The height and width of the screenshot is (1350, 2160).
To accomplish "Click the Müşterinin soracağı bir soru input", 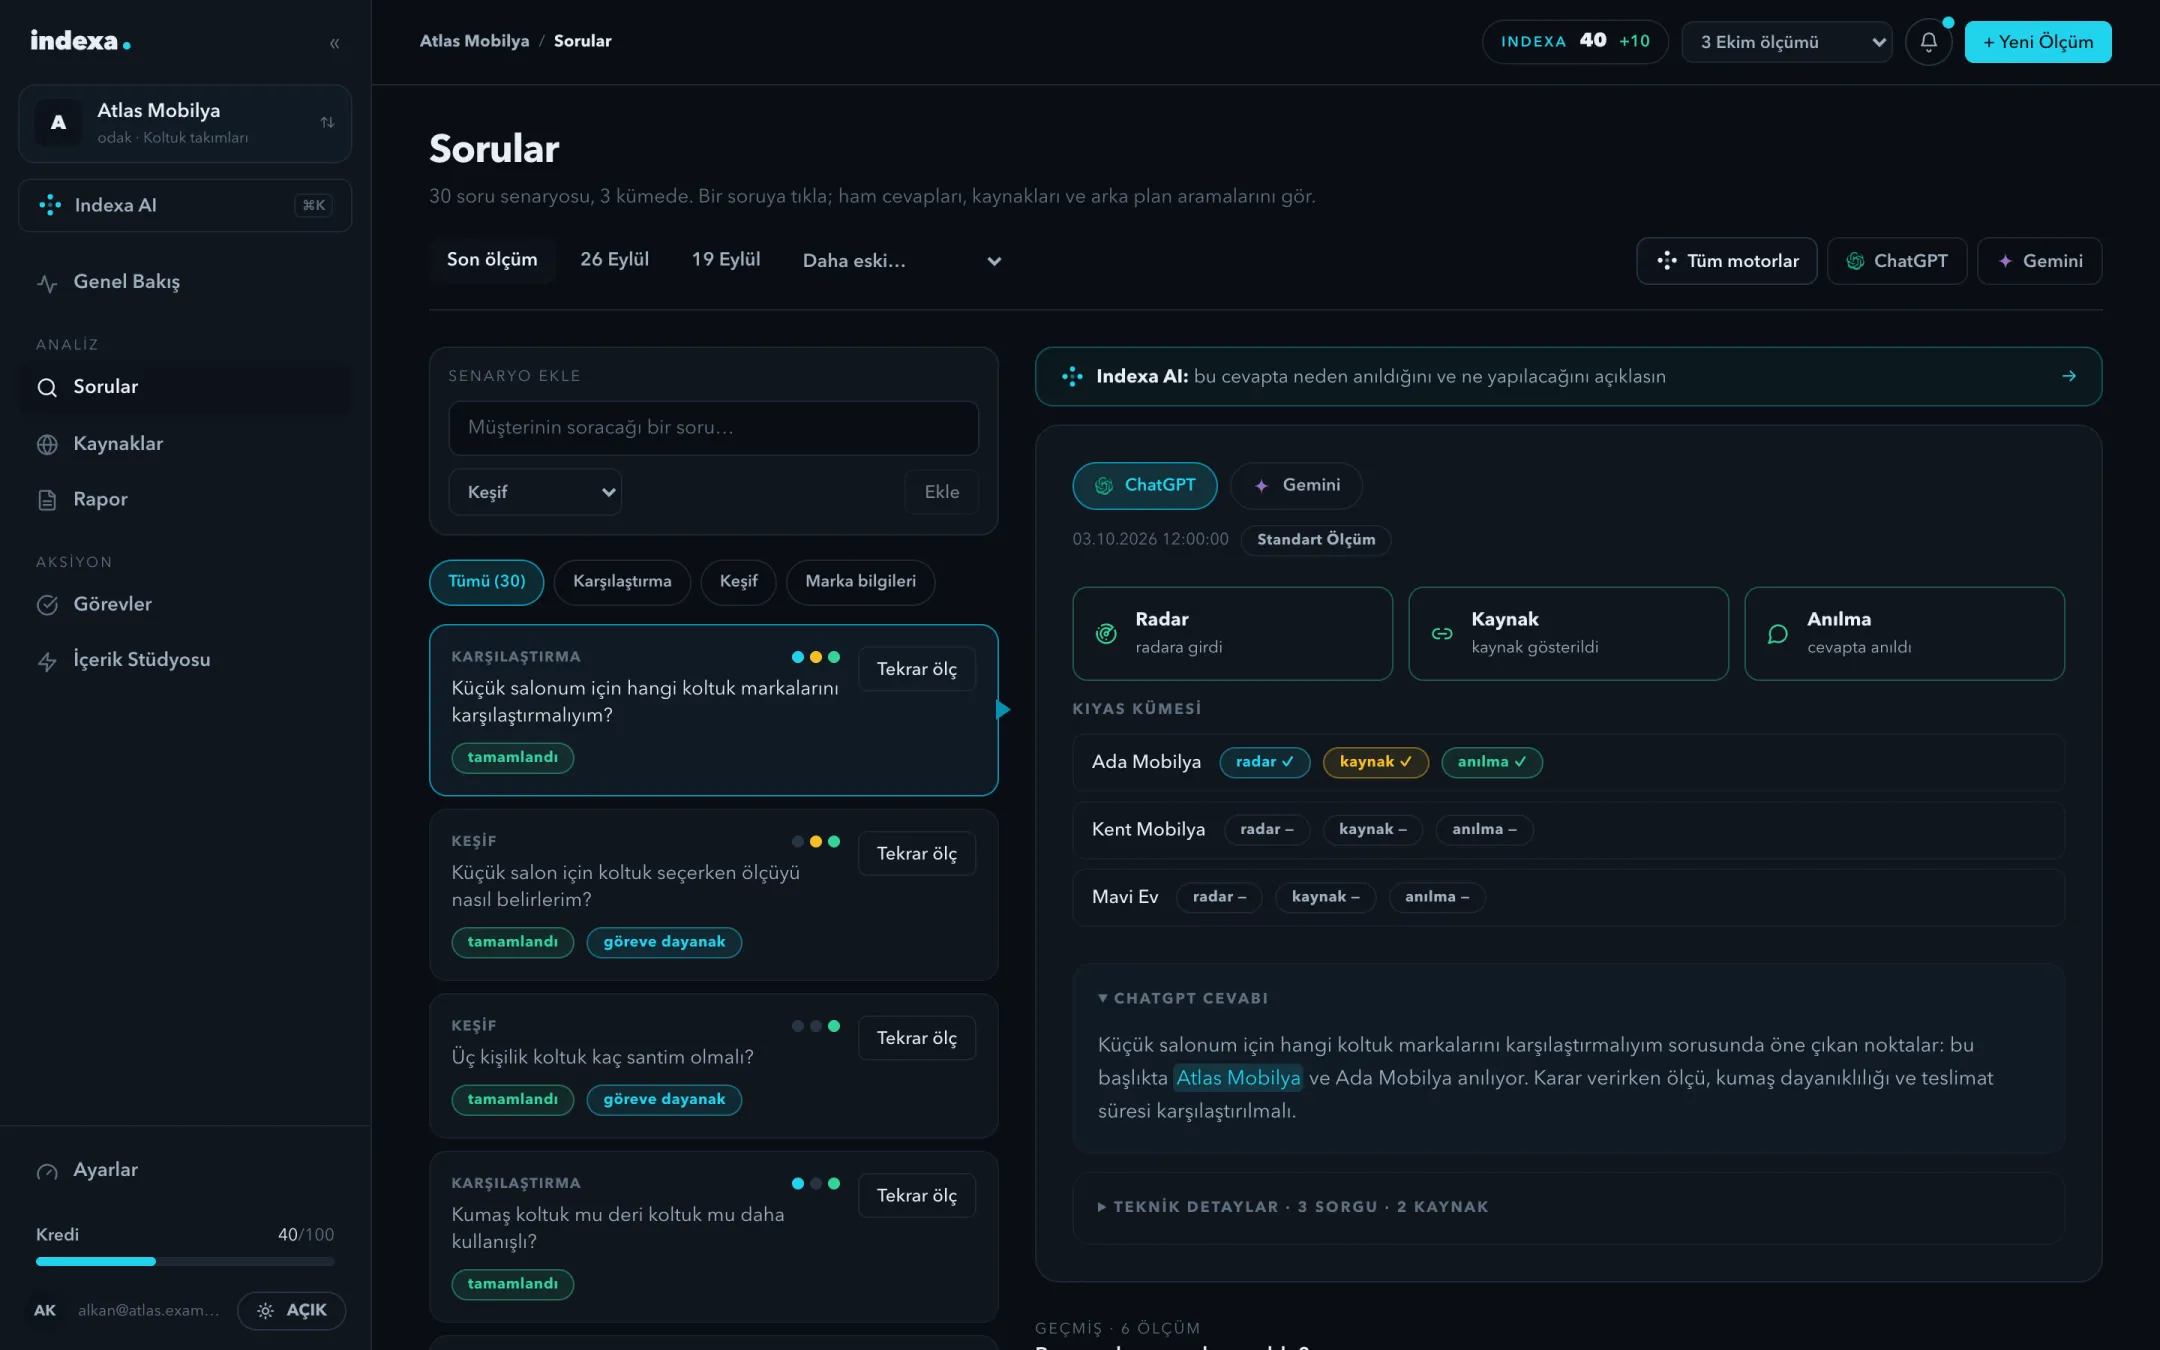I will 713,428.
